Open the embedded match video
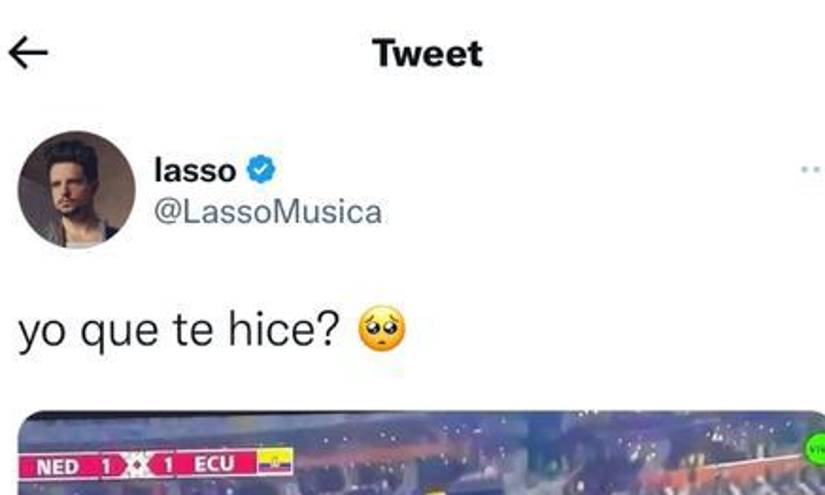Screen dimensions: 825x495 point(421,453)
